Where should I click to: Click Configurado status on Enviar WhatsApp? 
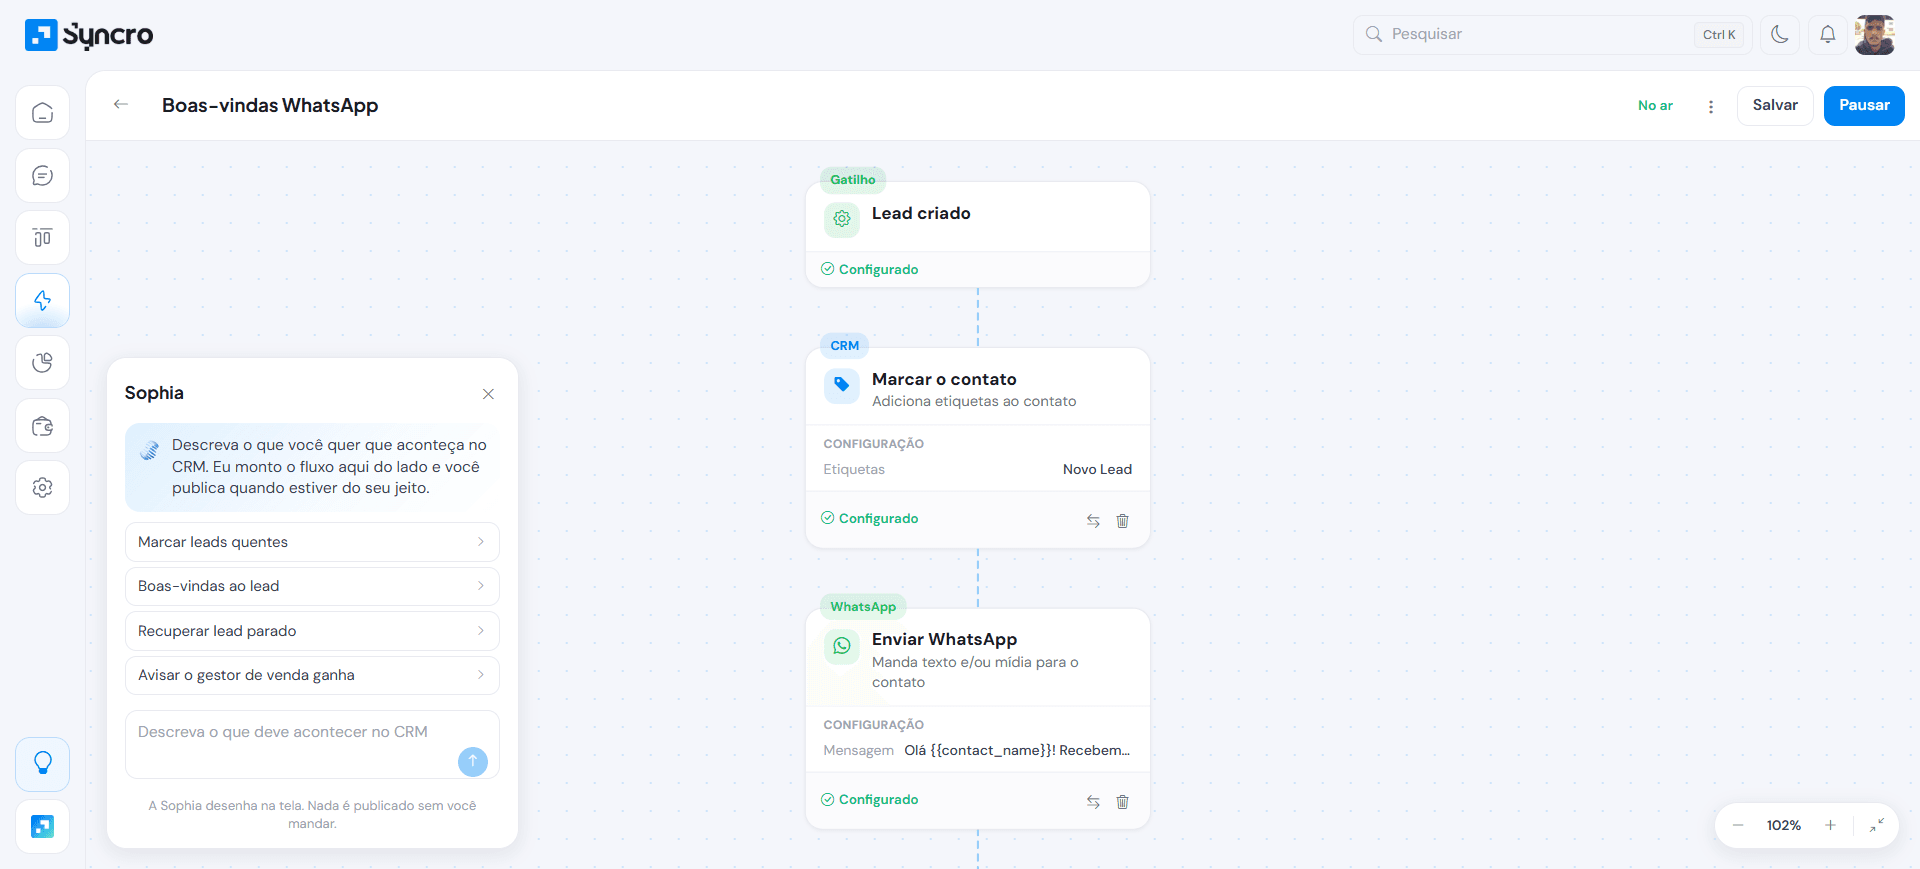869,800
